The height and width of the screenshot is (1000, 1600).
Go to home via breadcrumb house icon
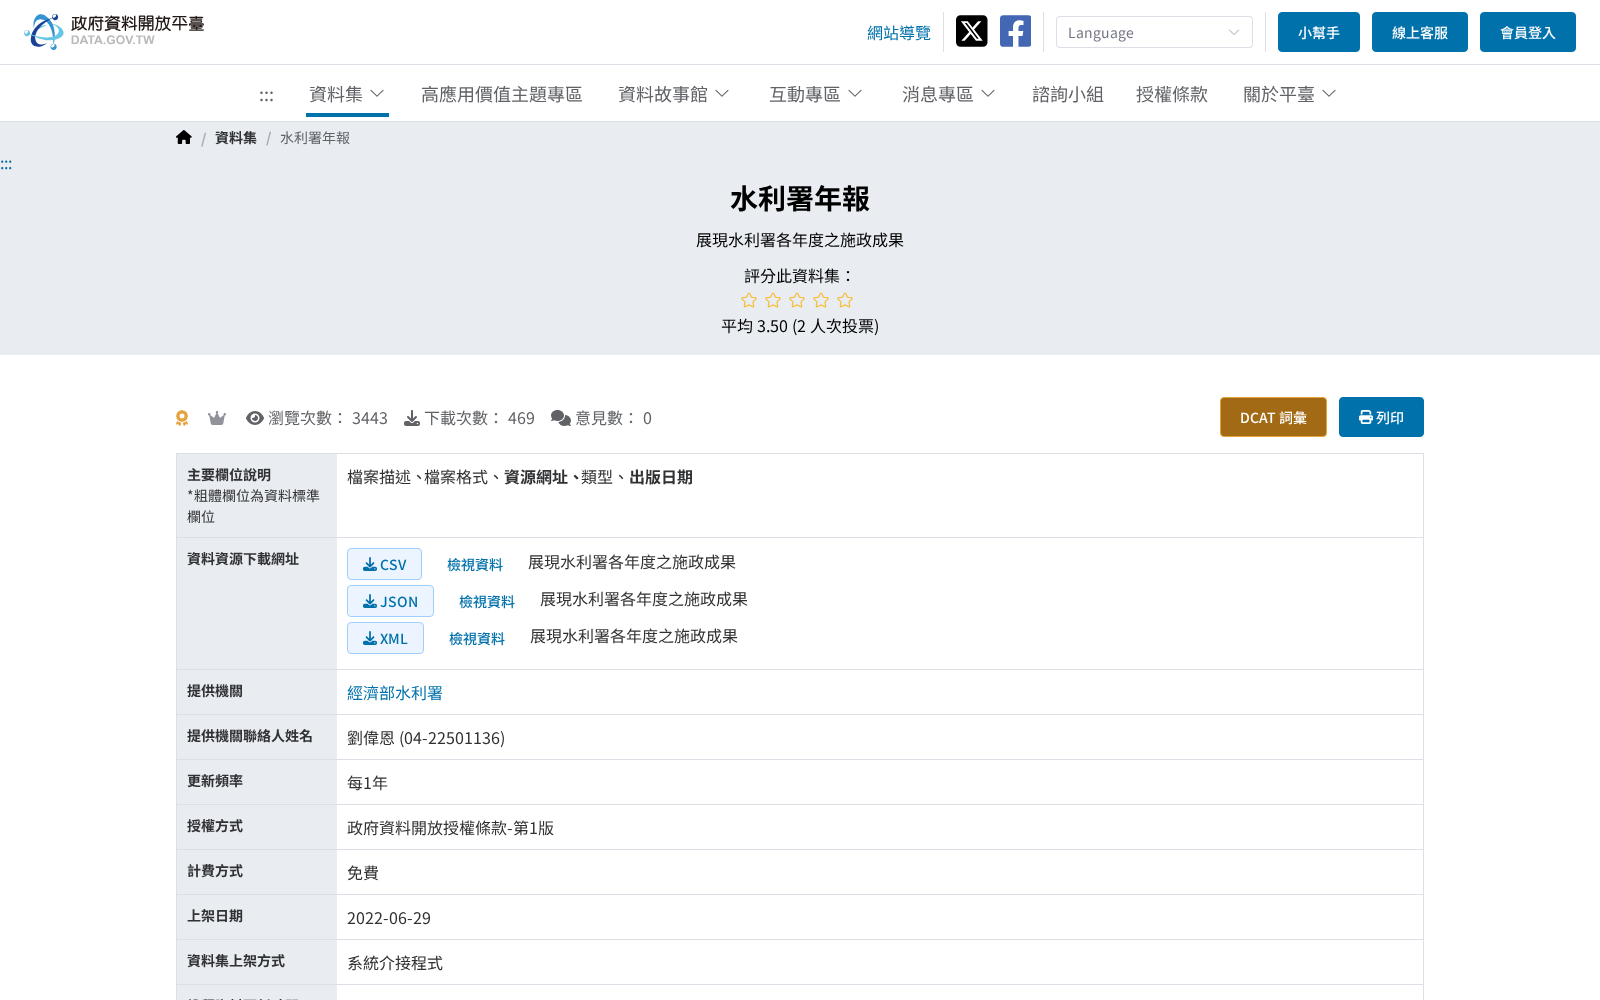(x=184, y=137)
